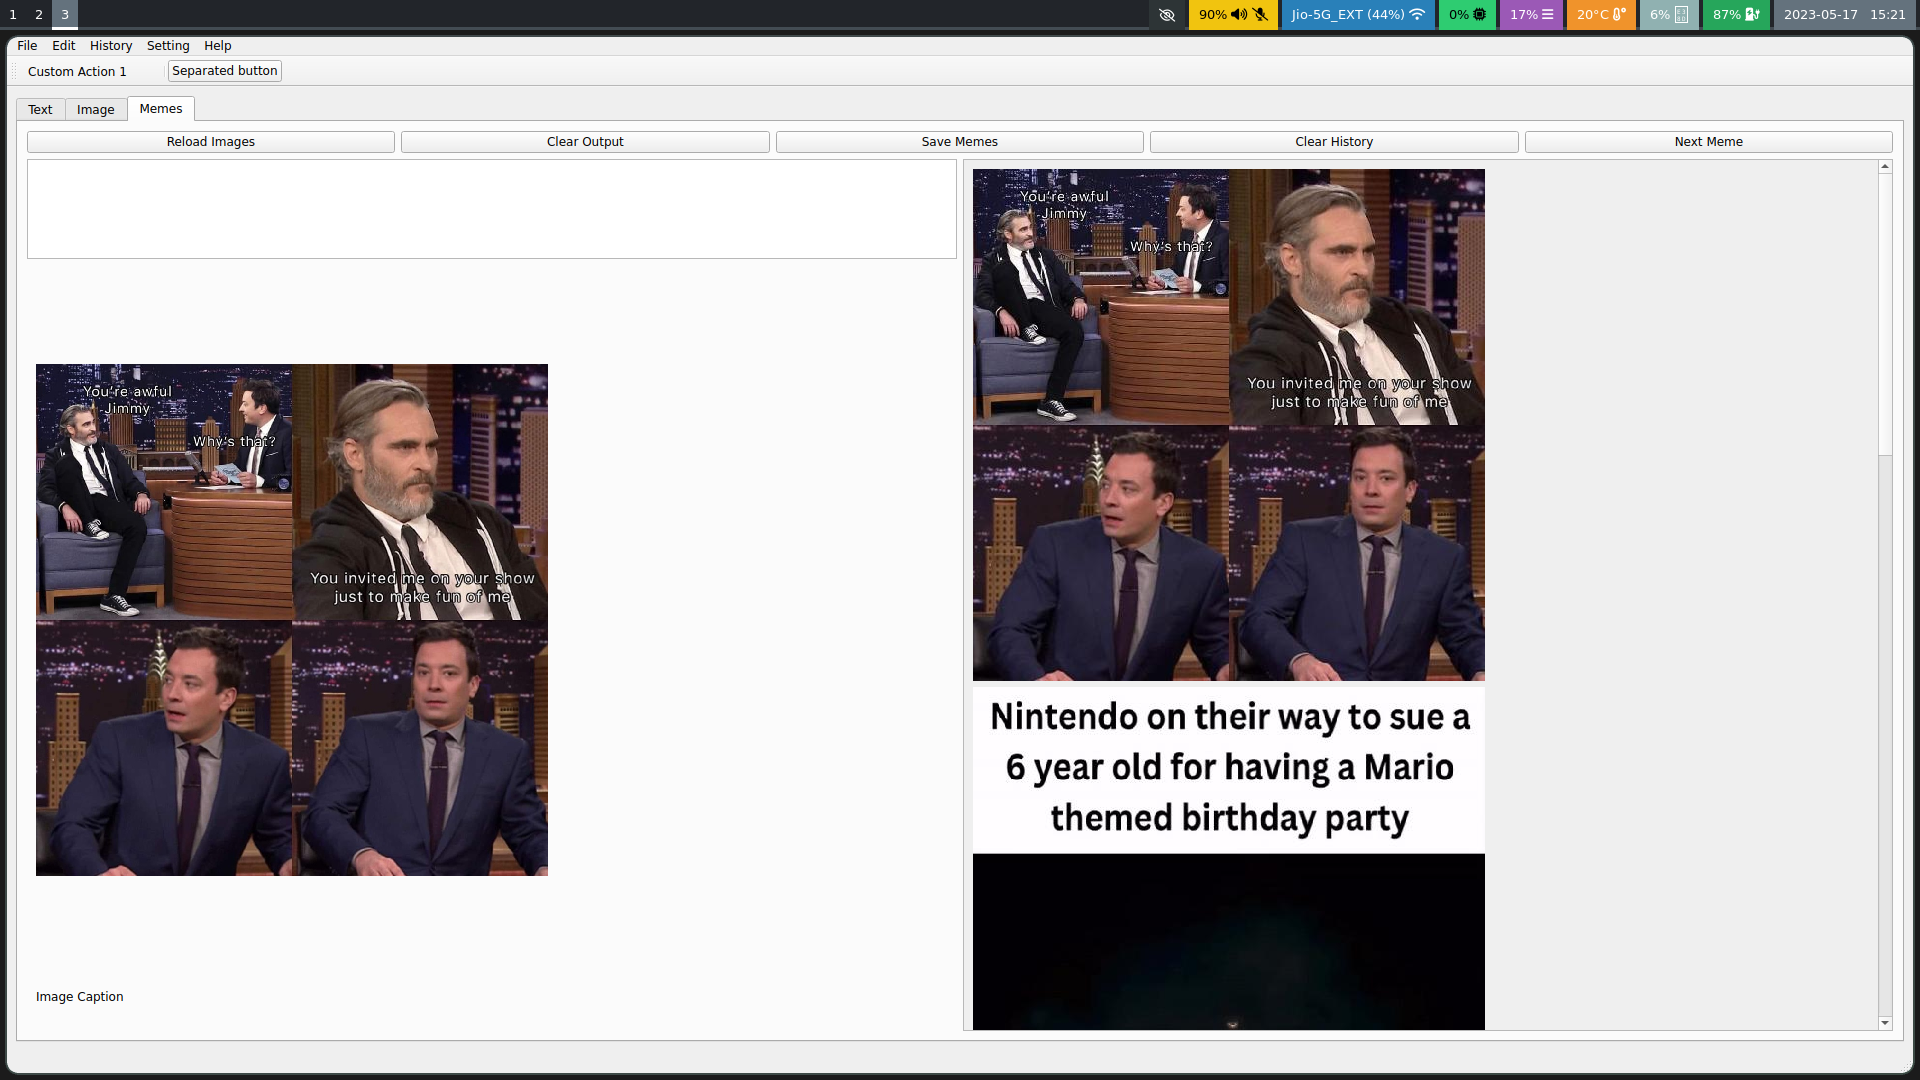
Task: Click the Wi-Fi icon next to Jio-5G_EXT
Action: (1417, 15)
